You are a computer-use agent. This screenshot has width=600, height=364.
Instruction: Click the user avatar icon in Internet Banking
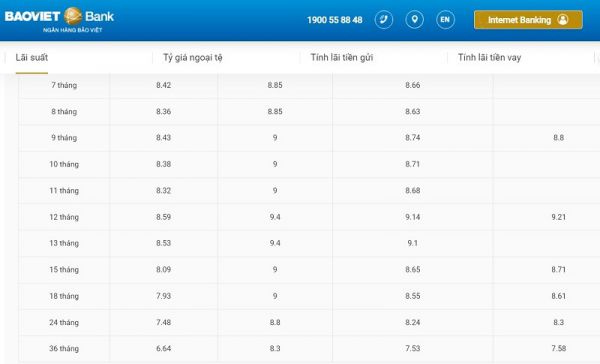pos(563,20)
